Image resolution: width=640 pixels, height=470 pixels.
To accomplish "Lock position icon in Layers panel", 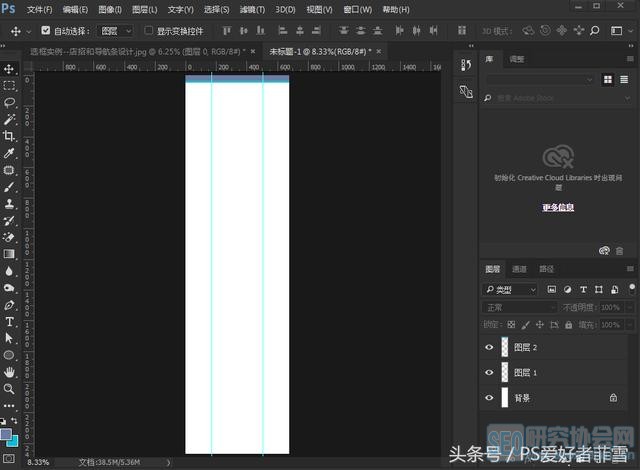I will pyautogui.click(x=540, y=325).
